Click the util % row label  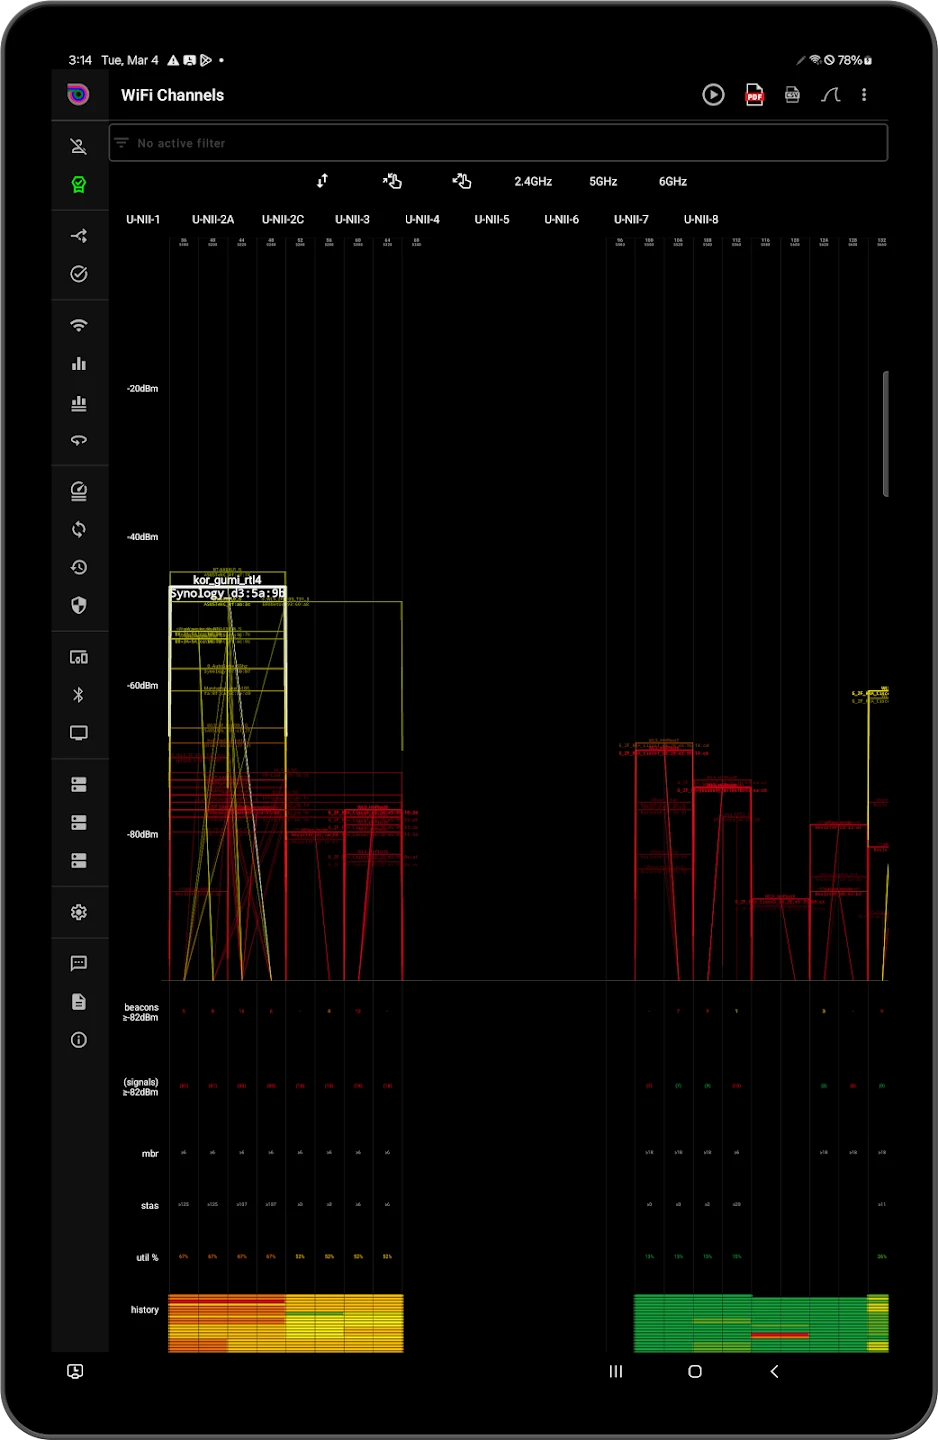pyautogui.click(x=147, y=1258)
